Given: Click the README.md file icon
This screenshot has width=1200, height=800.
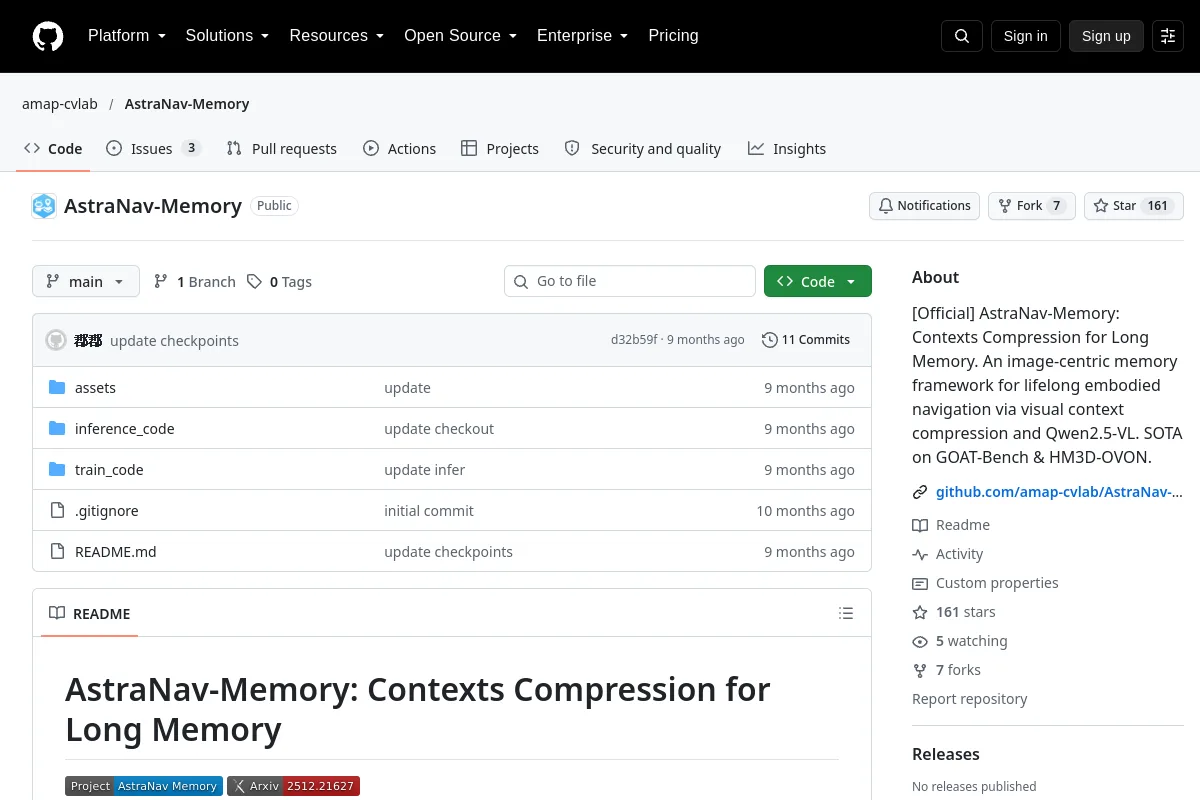Looking at the screenshot, I should tap(57, 552).
